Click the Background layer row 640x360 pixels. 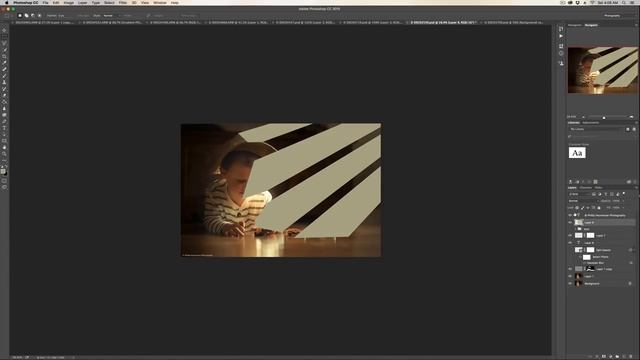[x=602, y=283]
